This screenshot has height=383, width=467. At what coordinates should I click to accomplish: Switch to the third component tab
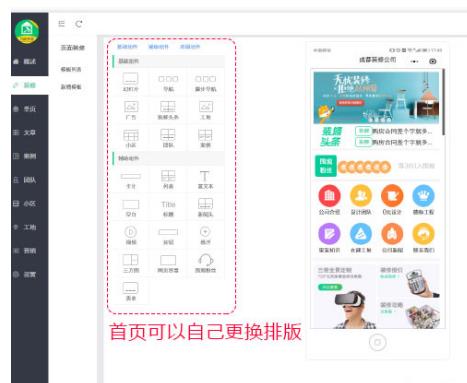pos(190,47)
